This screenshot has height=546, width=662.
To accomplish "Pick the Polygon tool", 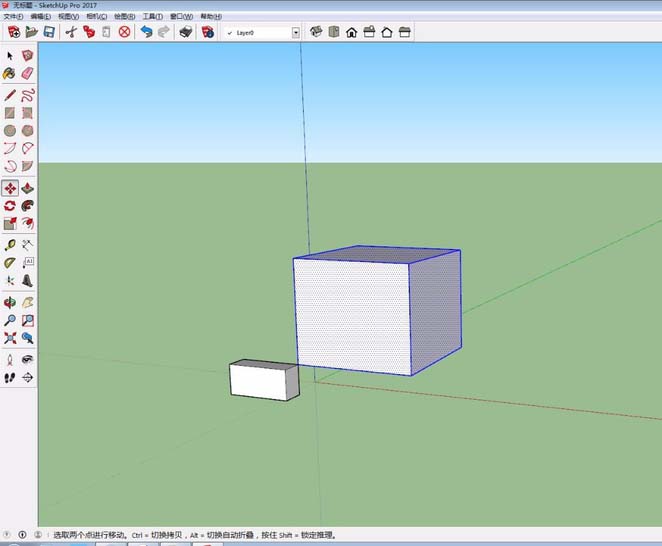I will tap(27, 130).
